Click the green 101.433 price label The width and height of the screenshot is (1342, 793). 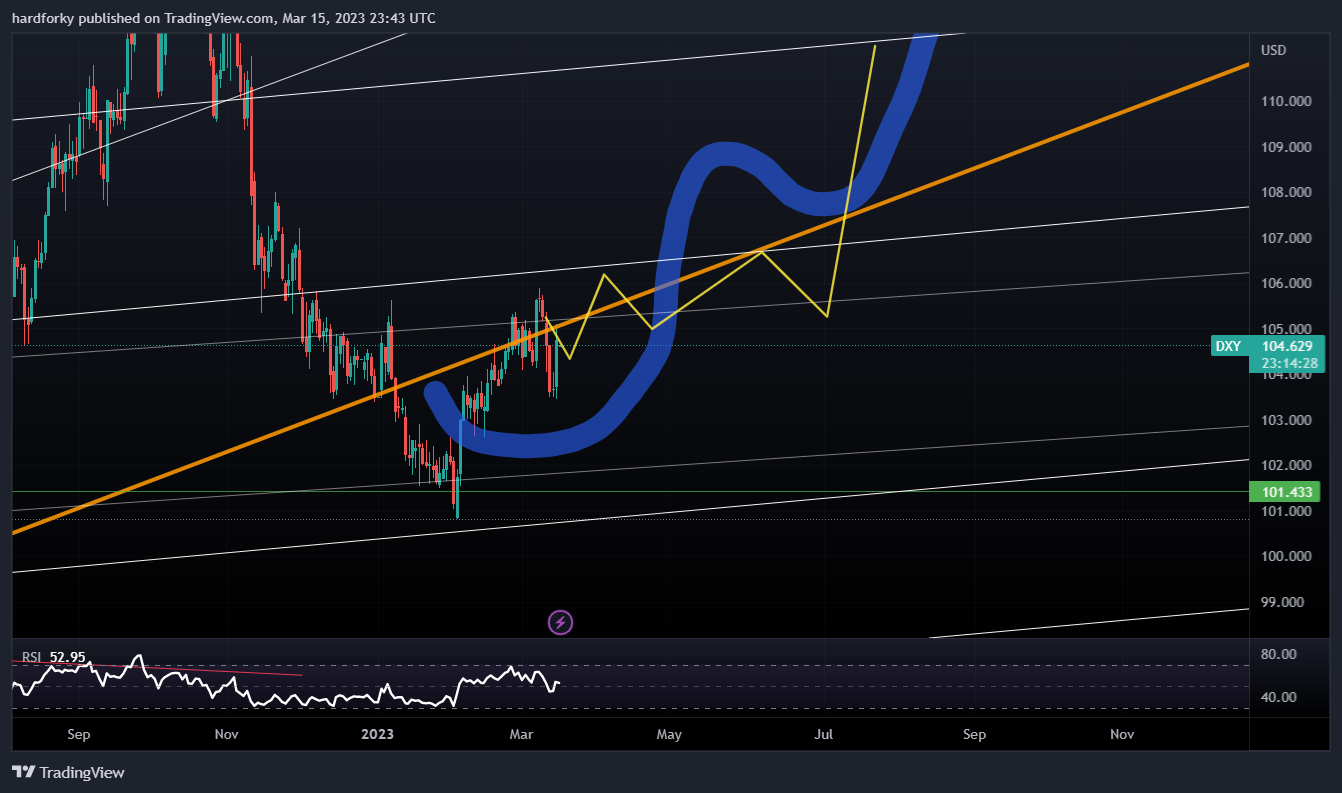(x=1286, y=492)
